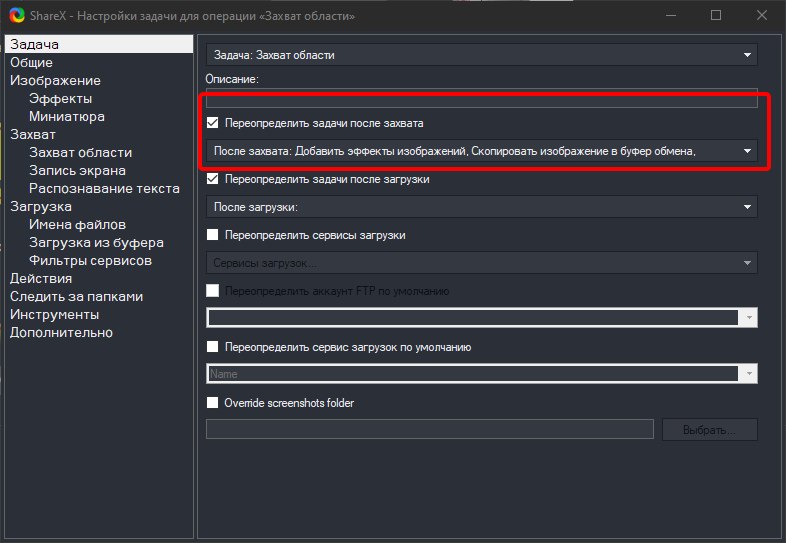Screen dimensions: 786x543
Task: Open the После захвата tasks dropdown
Action: click(481, 151)
